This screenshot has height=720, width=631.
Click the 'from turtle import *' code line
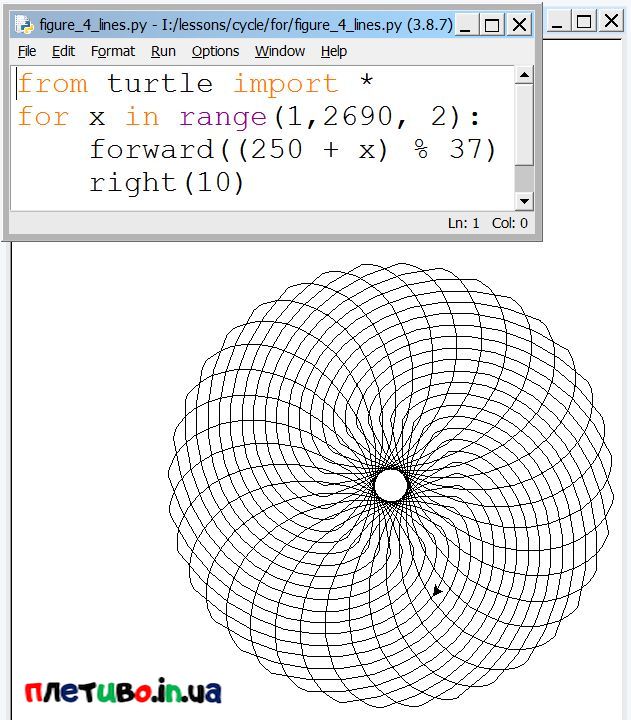(196, 84)
